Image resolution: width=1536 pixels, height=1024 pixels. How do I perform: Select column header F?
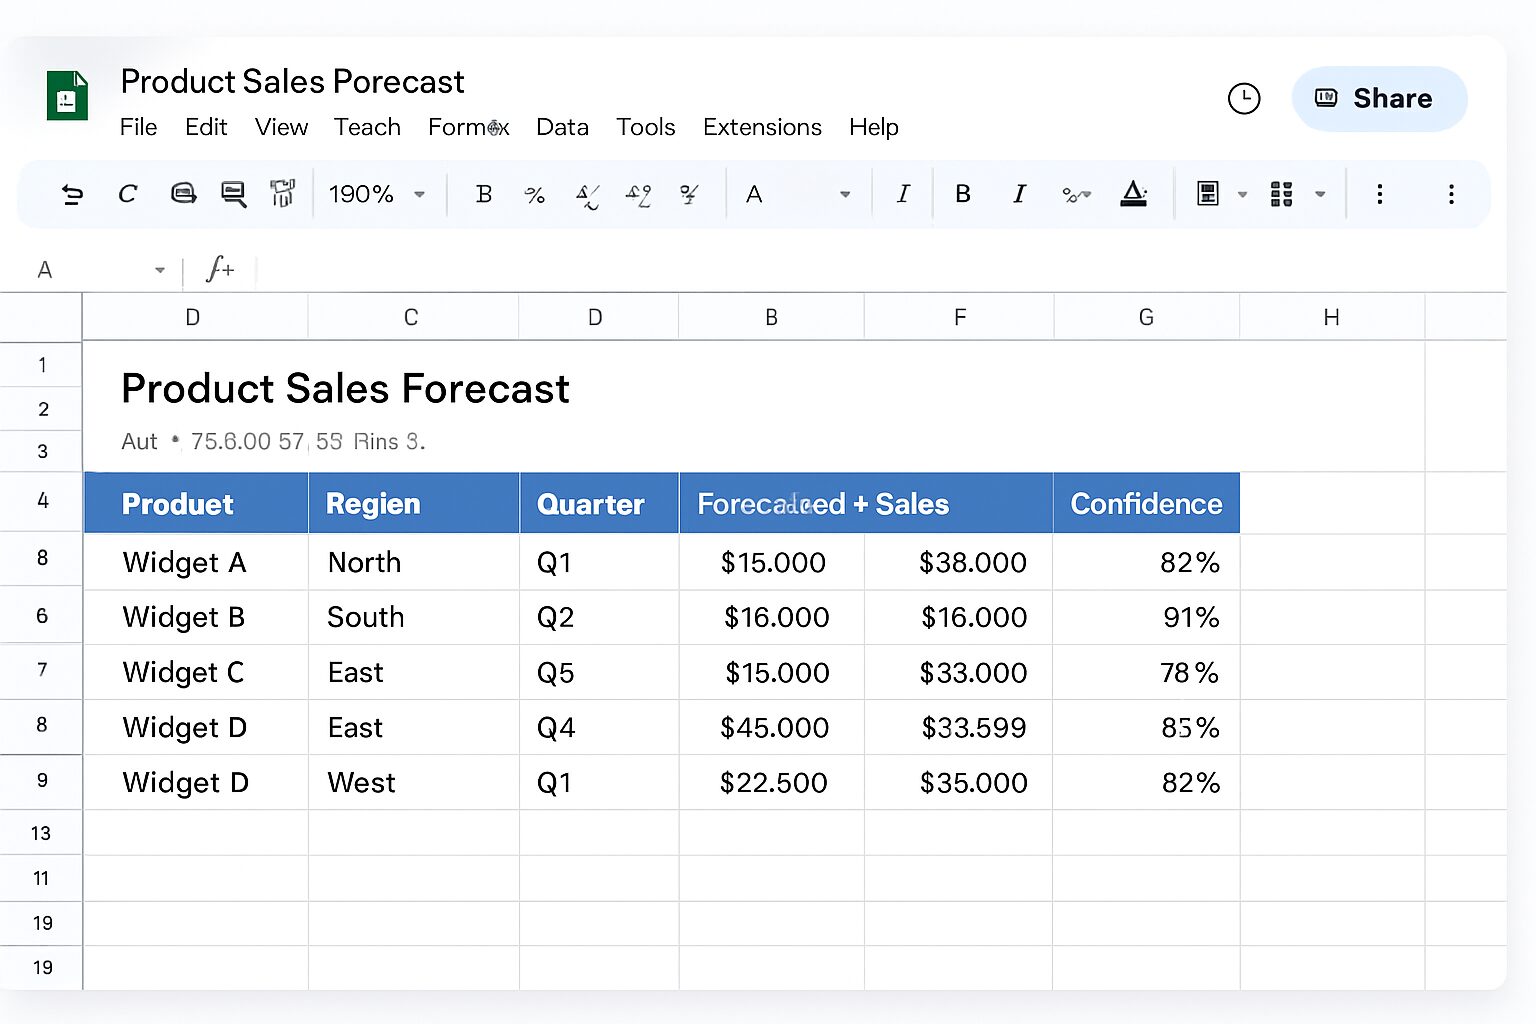[959, 317]
